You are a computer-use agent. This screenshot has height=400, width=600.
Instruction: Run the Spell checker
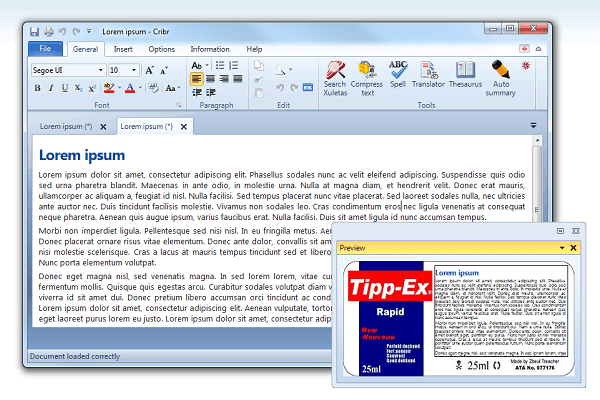tap(398, 73)
